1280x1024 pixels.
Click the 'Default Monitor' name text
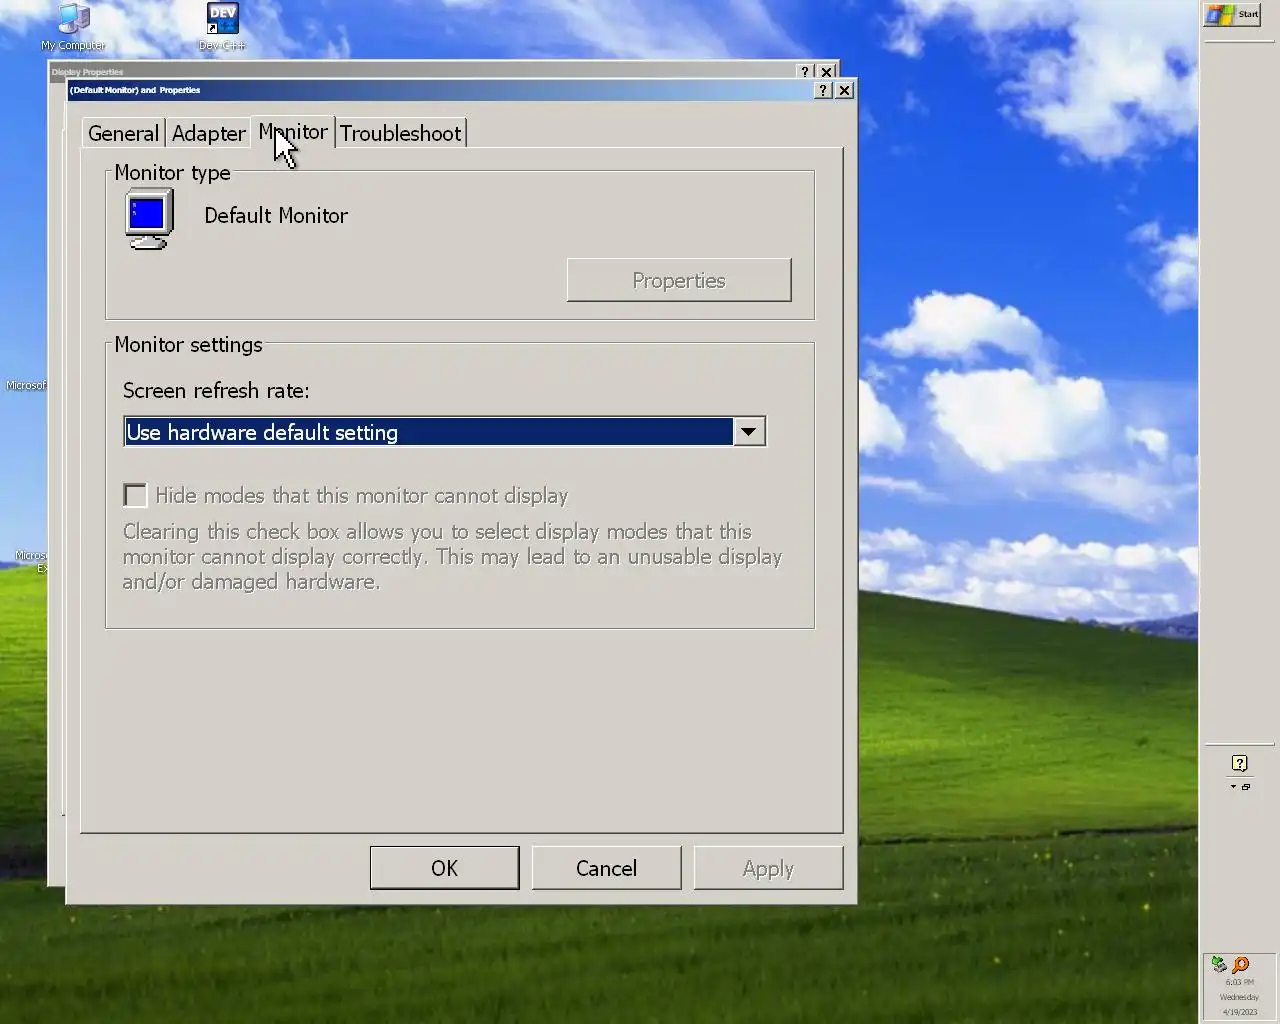276,215
